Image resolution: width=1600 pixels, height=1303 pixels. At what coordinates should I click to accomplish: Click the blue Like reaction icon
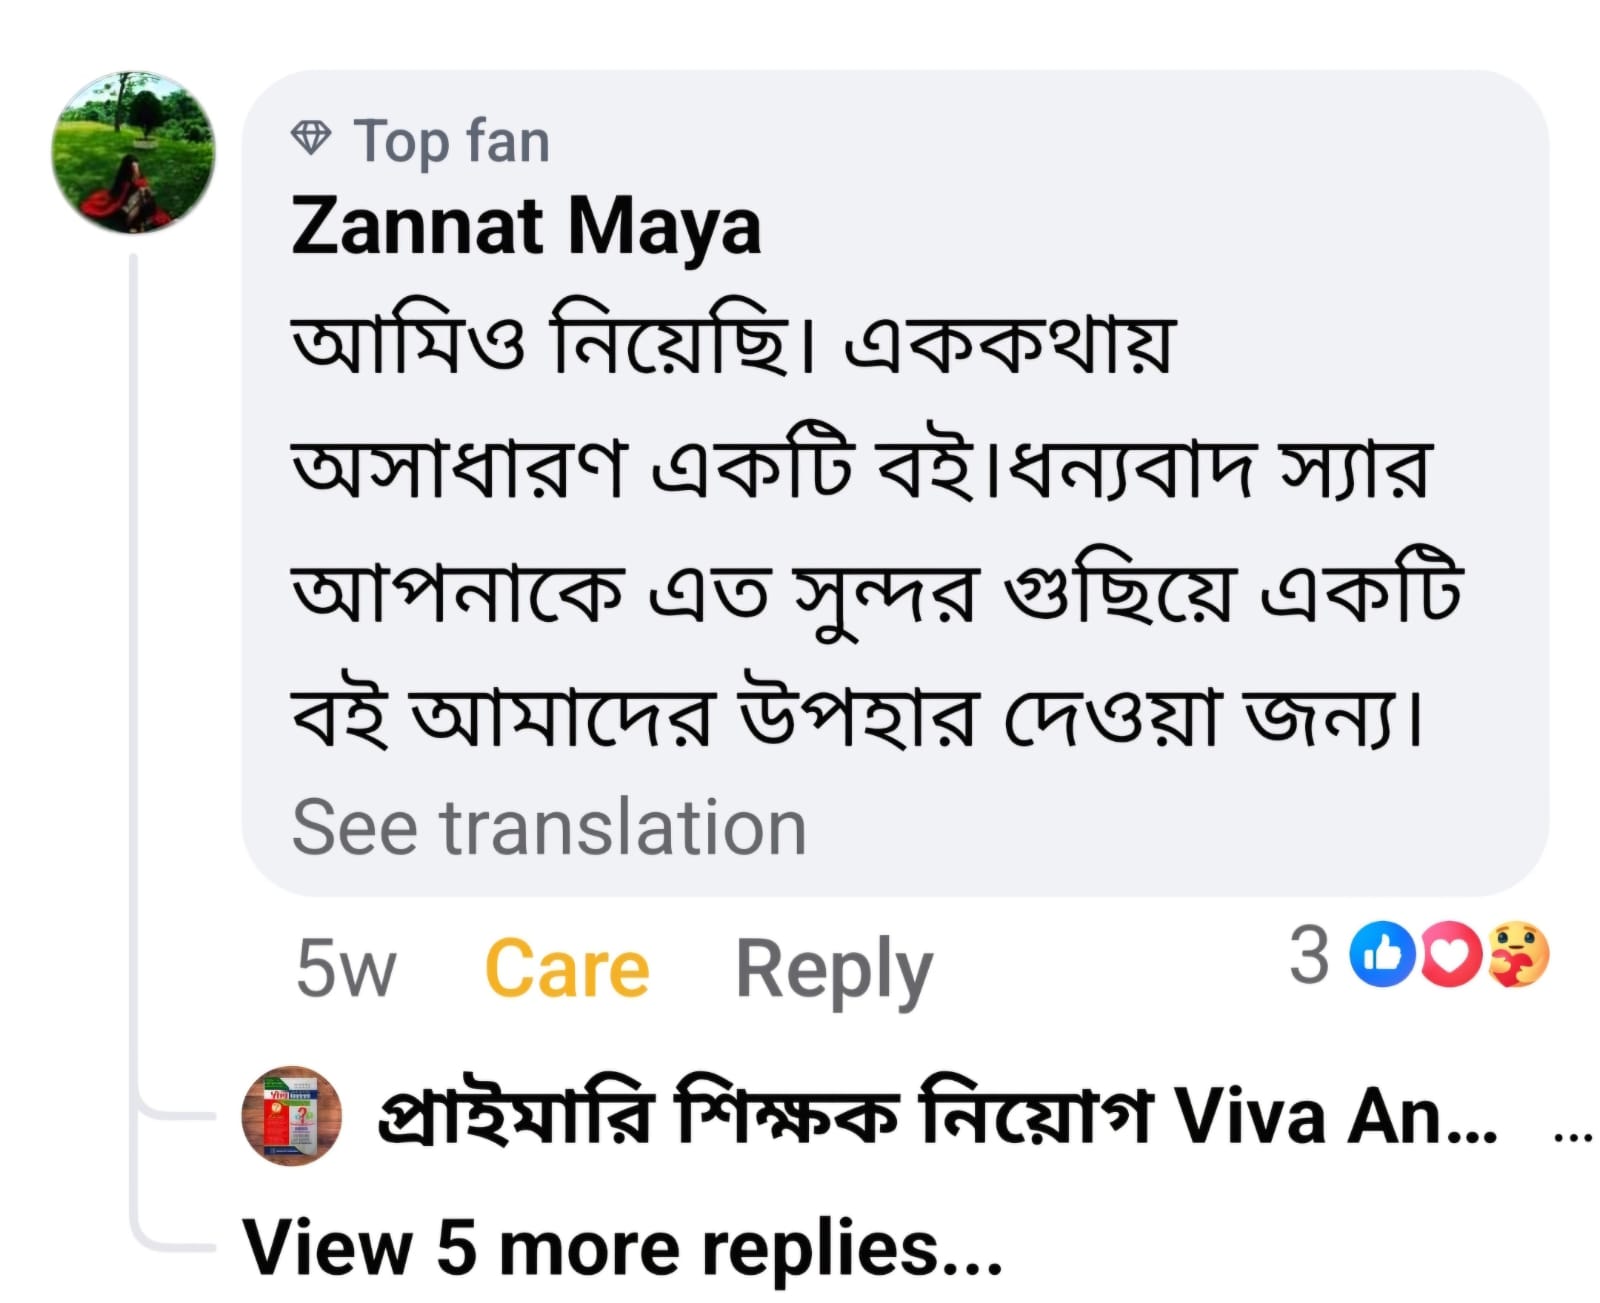[1382, 955]
